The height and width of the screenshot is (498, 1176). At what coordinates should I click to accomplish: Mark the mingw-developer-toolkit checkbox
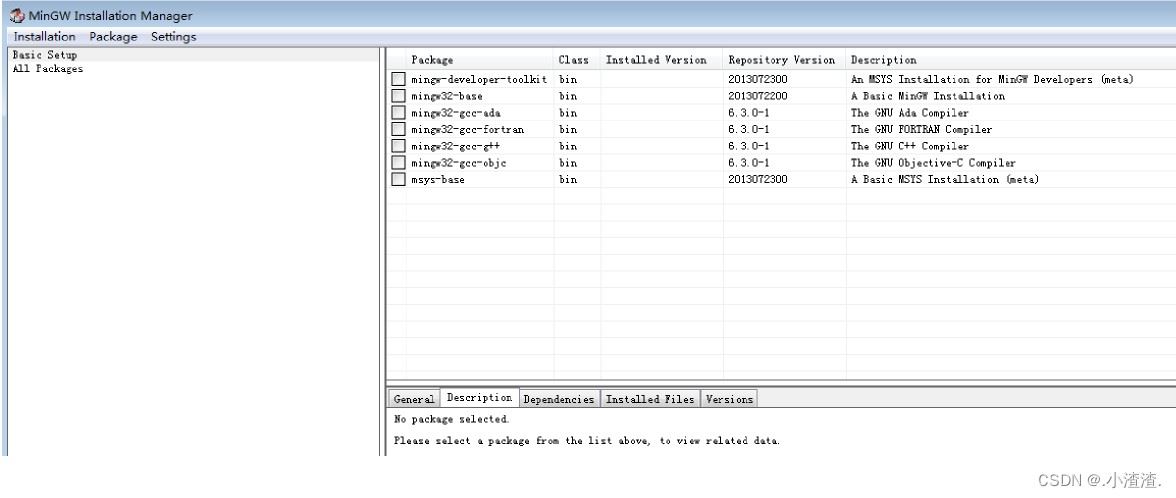coord(398,79)
